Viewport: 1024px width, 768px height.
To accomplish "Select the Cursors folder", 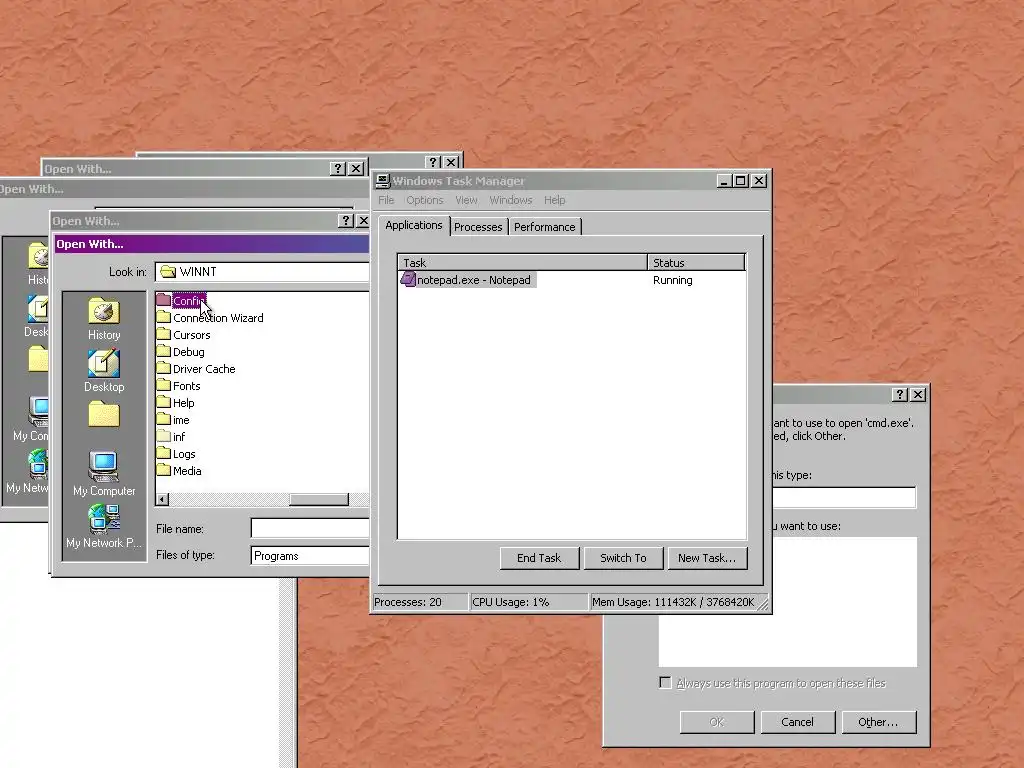I will [x=184, y=335].
